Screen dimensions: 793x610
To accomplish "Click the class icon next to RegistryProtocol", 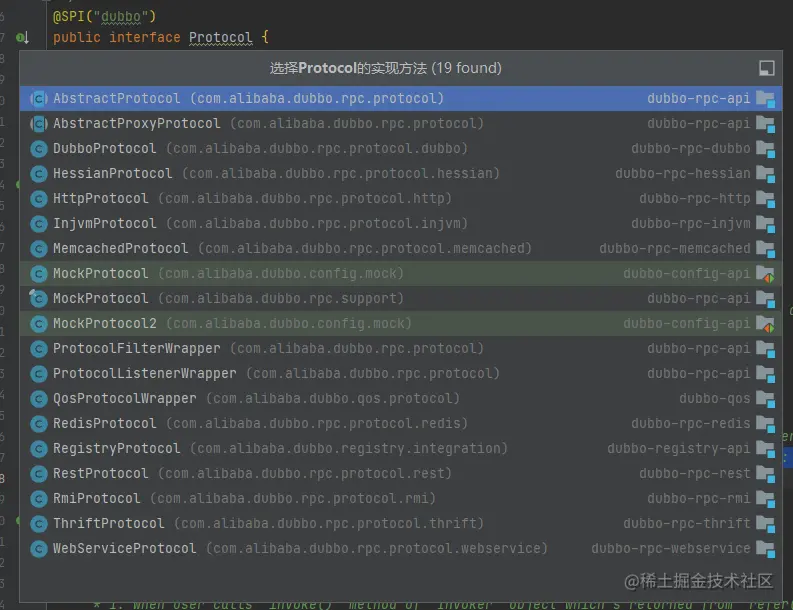I will (x=39, y=449).
